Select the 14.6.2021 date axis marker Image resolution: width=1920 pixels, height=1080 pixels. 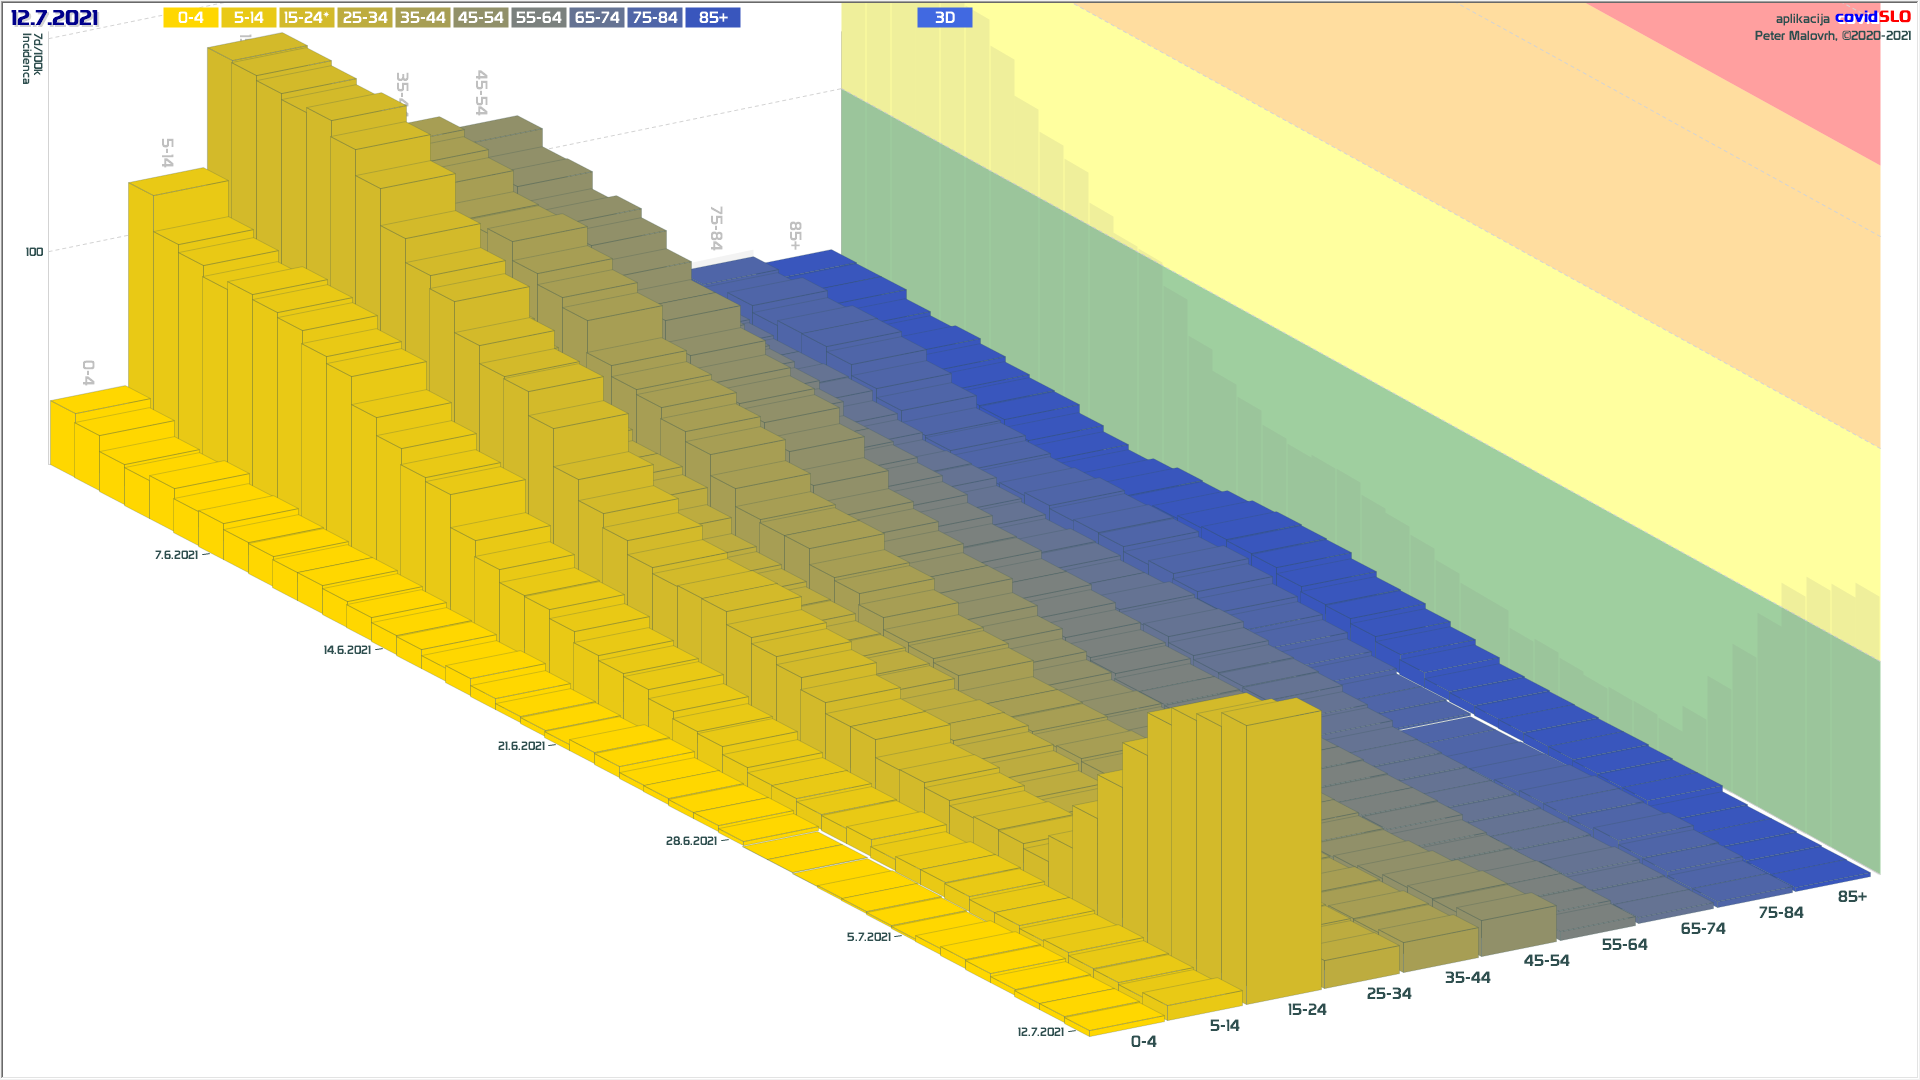click(347, 650)
